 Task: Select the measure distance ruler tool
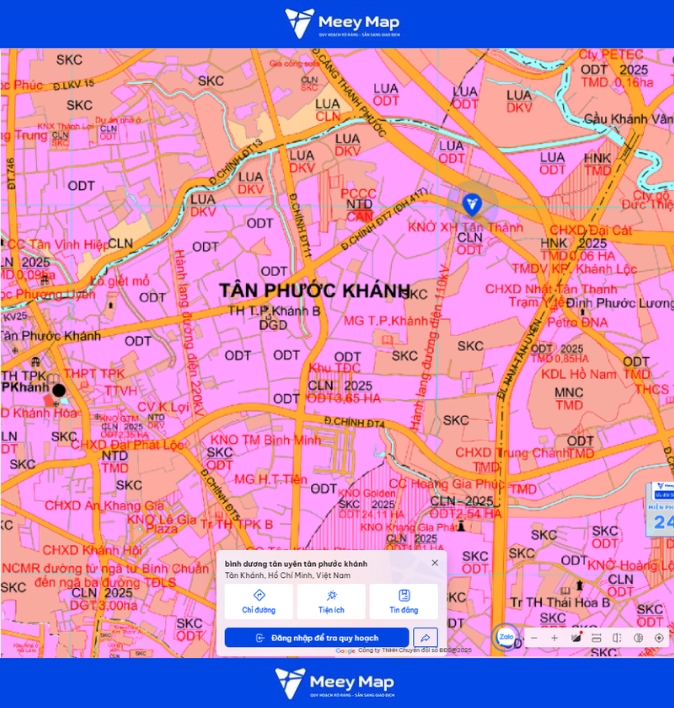tap(596, 638)
